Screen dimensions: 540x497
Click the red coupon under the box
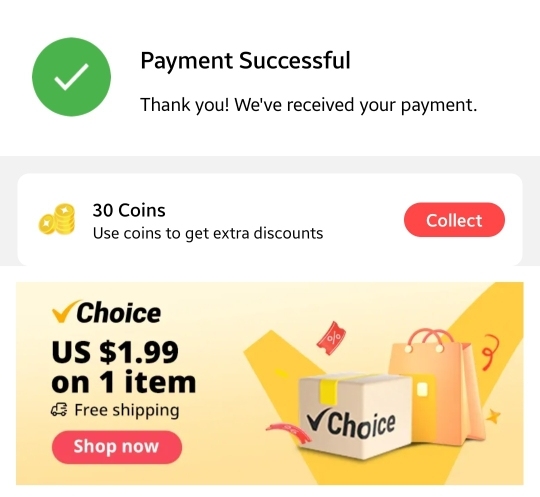tap(289, 432)
